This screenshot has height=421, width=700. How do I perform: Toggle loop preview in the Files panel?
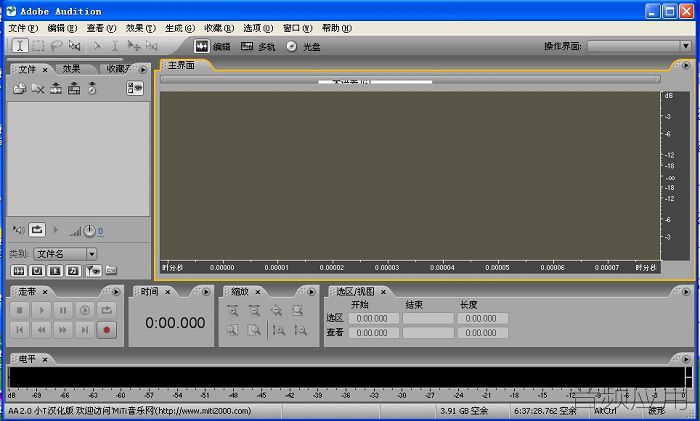[x=37, y=230]
